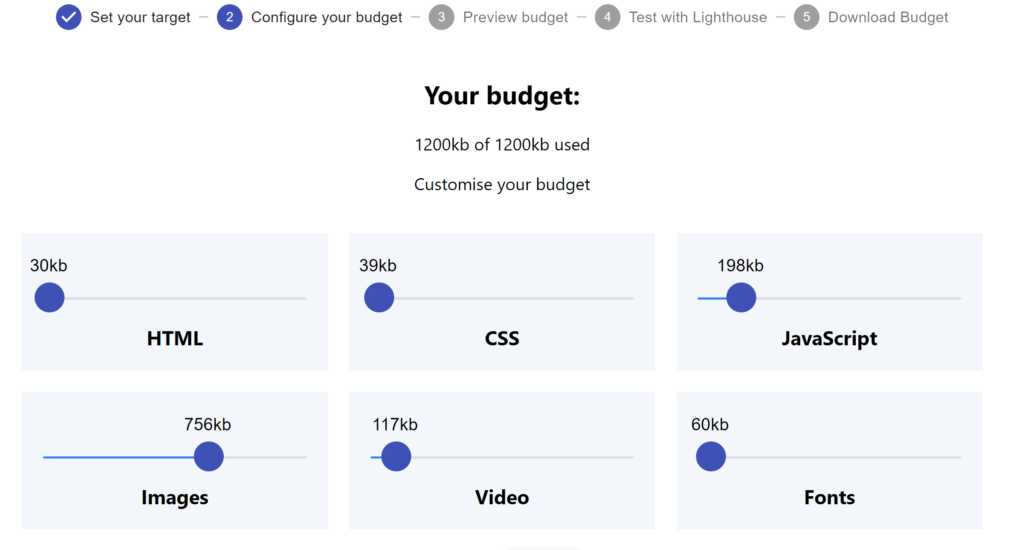Image resolution: width=1024 pixels, height=550 pixels.
Task: Click the HTML slider handle at 30kb
Action: tap(50, 298)
